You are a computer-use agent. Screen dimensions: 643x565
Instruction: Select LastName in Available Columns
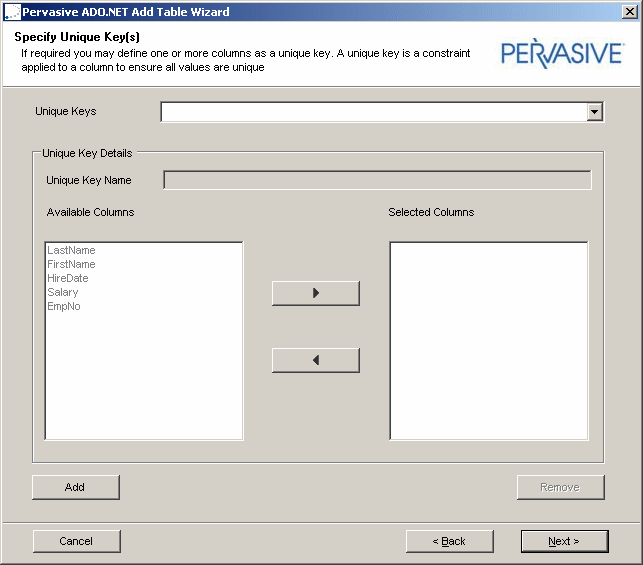[71, 250]
